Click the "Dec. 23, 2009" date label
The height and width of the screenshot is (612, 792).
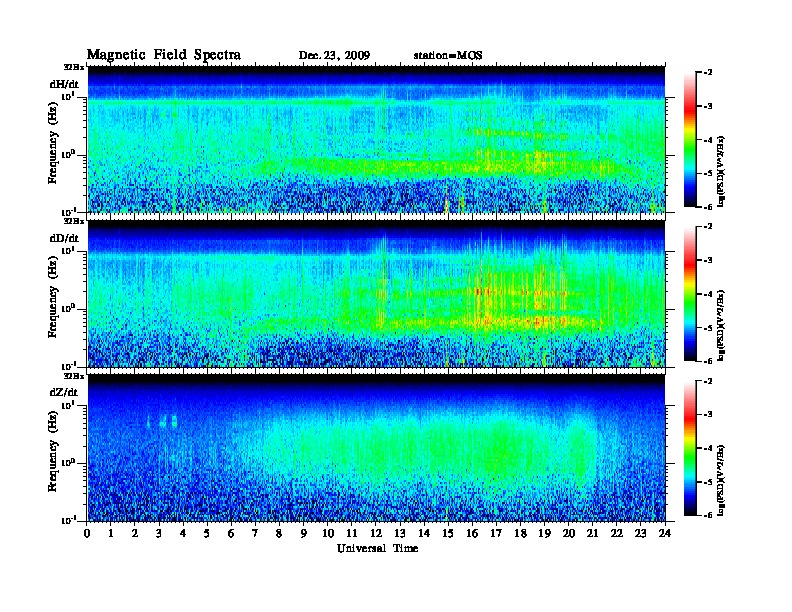click(x=334, y=56)
